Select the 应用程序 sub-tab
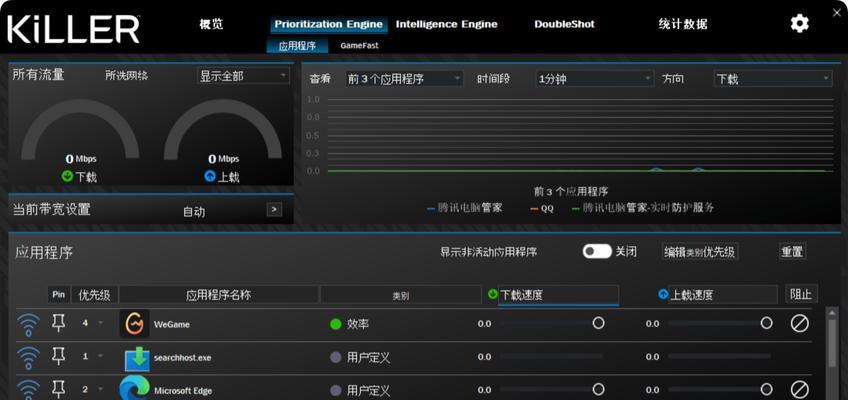The width and height of the screenshot is (848, 400). 297,46
